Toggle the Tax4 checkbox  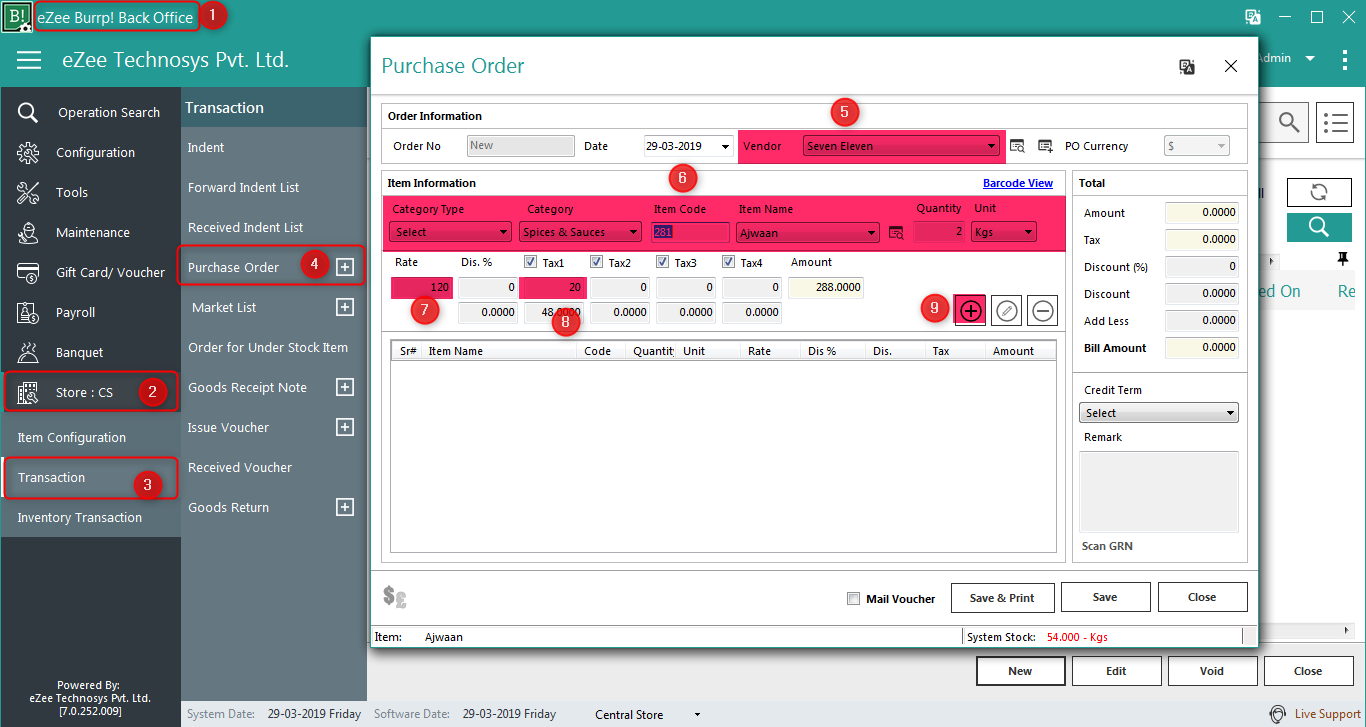pos(729,262)
